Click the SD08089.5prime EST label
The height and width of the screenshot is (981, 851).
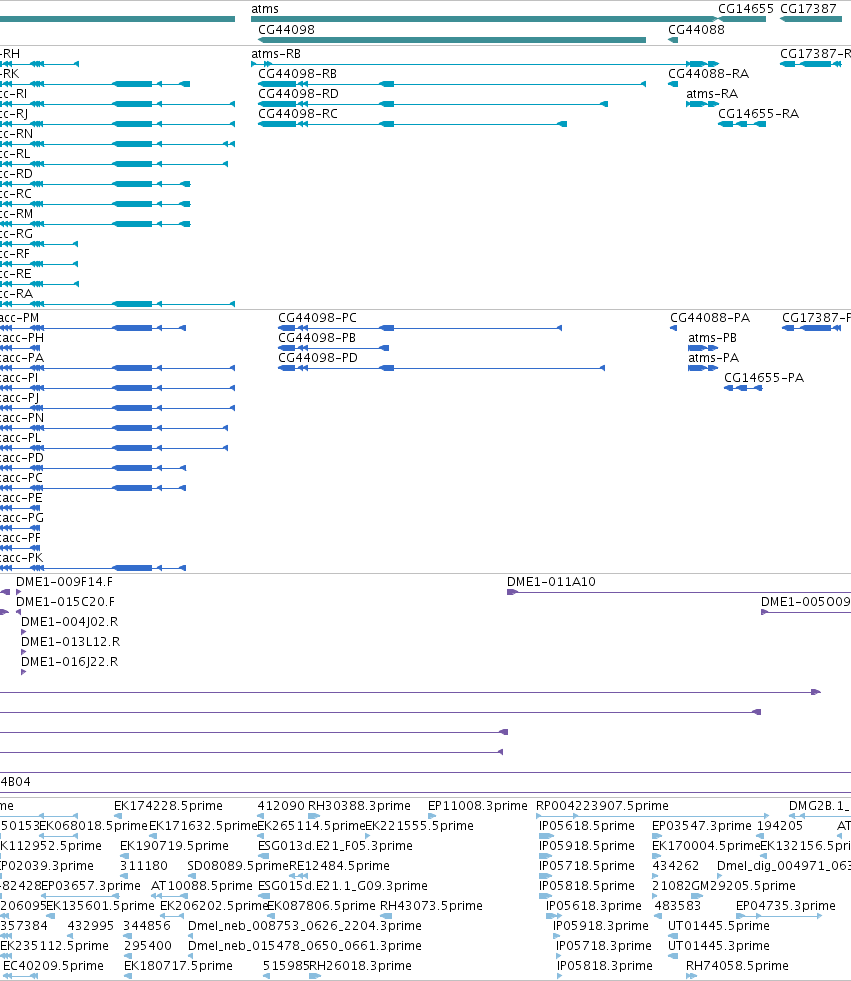point(238,866)
